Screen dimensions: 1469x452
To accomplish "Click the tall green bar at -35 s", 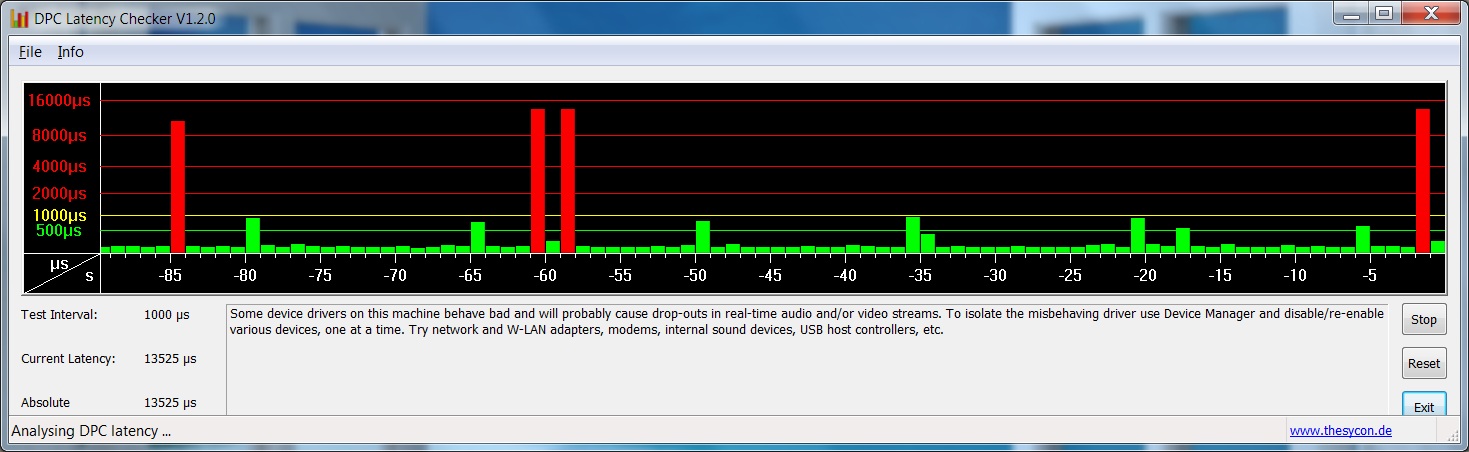I will [x=913, y=235].
